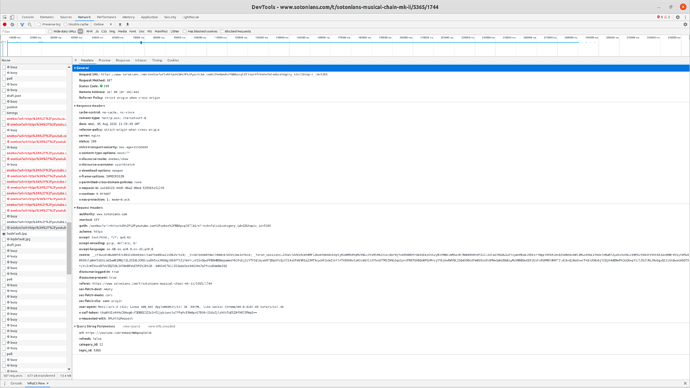Viewport: 690px width, 388px height.
Task: Select the JS request type filter
Action: (97, 32)
